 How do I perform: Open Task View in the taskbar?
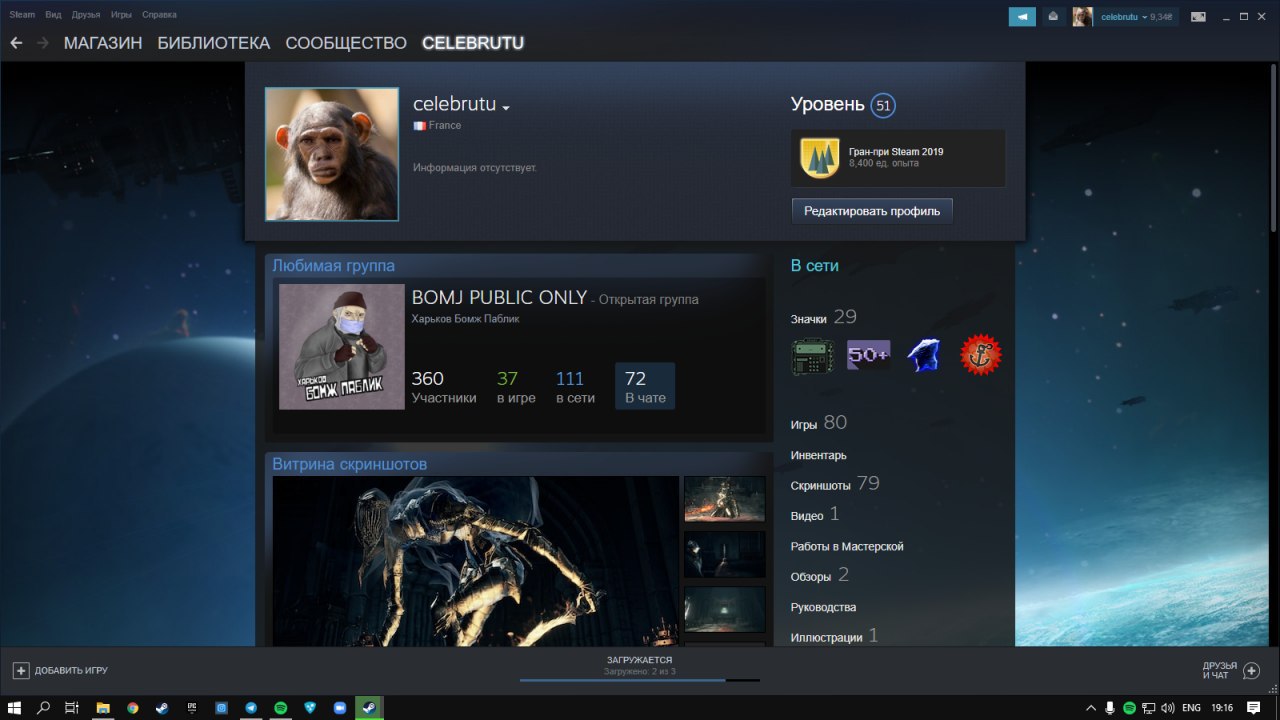[72, 707]
